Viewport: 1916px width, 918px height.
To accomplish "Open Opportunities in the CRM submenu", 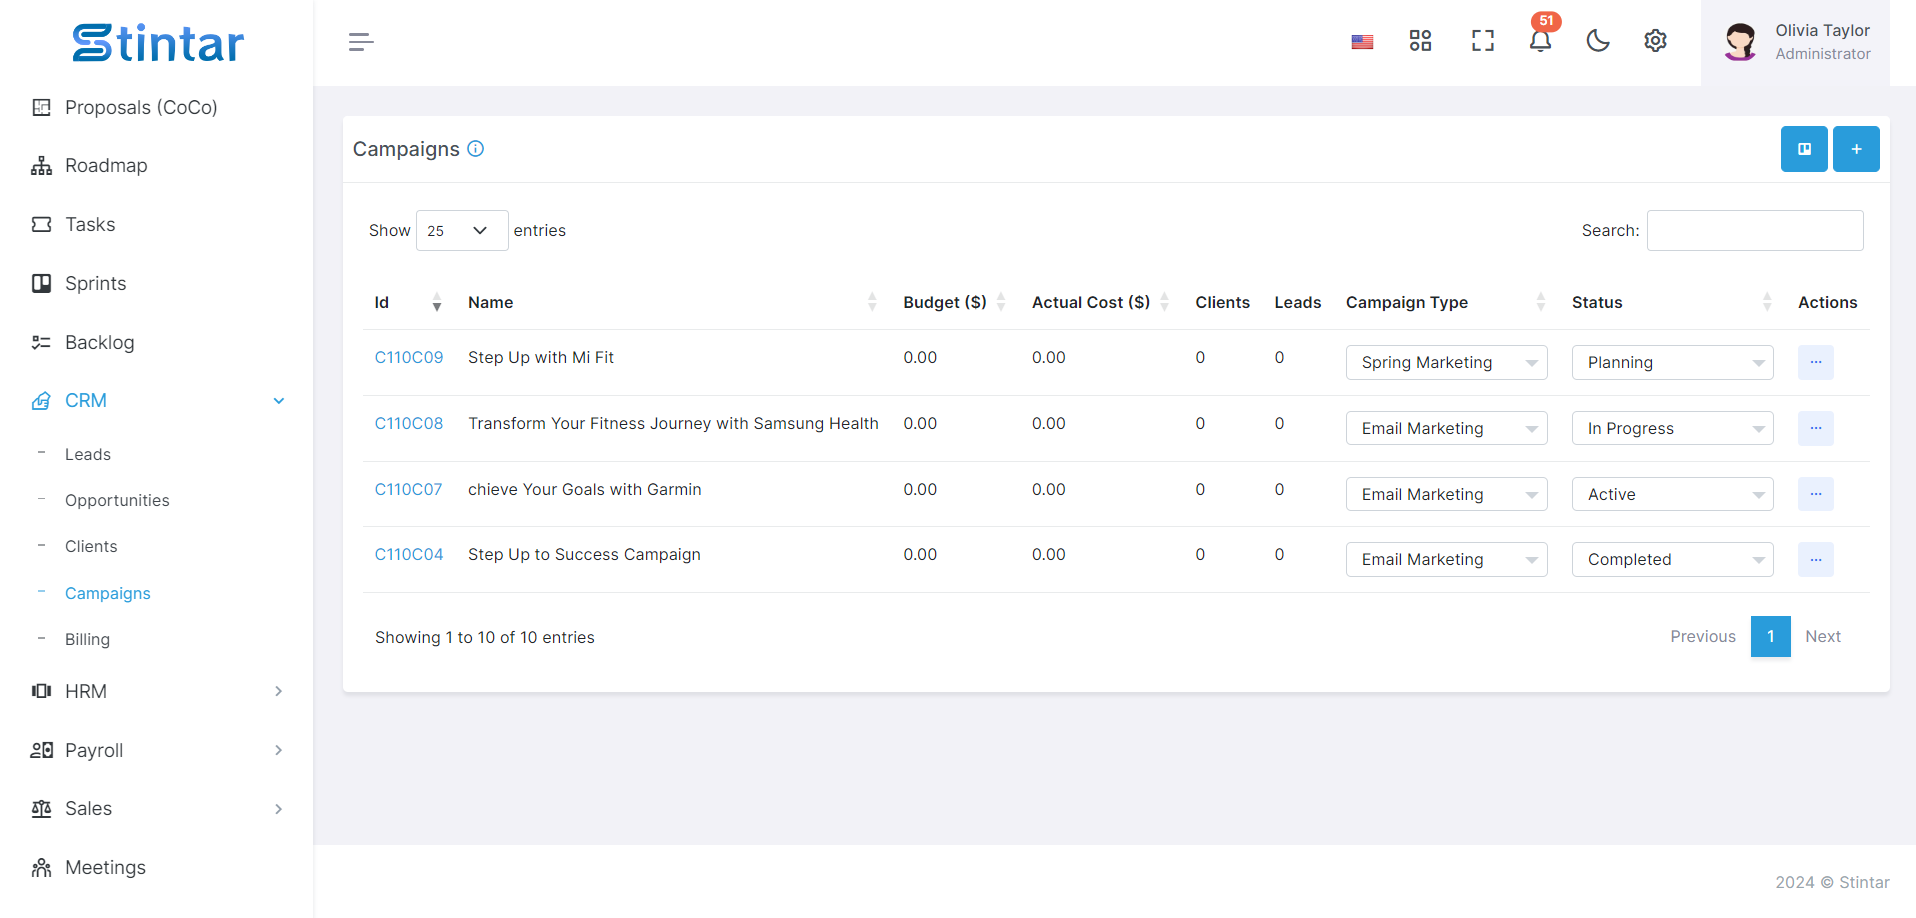I will pos(117,500).
